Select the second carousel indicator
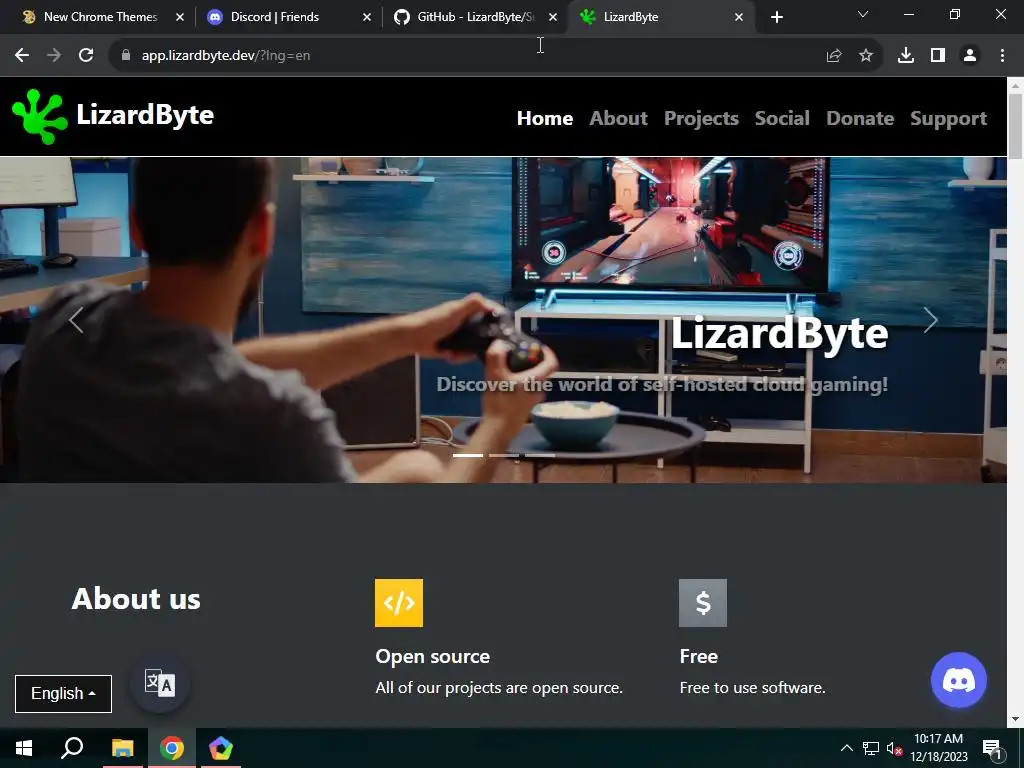The image size is (1024, 768). click(x=504, y=455)
